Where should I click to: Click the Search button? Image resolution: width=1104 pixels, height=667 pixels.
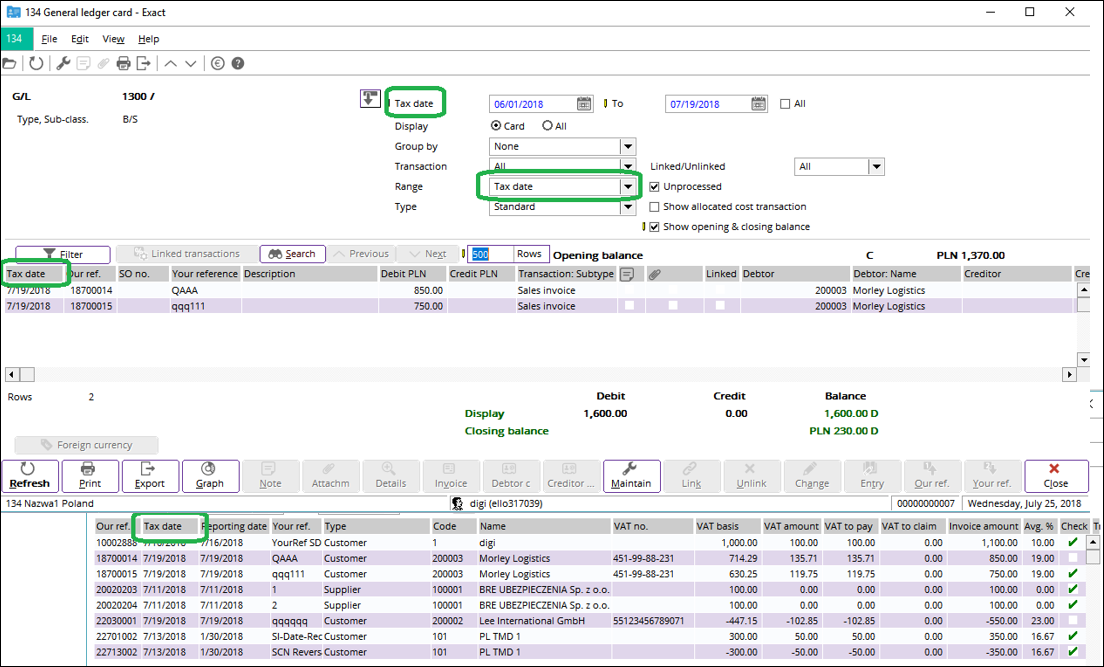[292, 254]
